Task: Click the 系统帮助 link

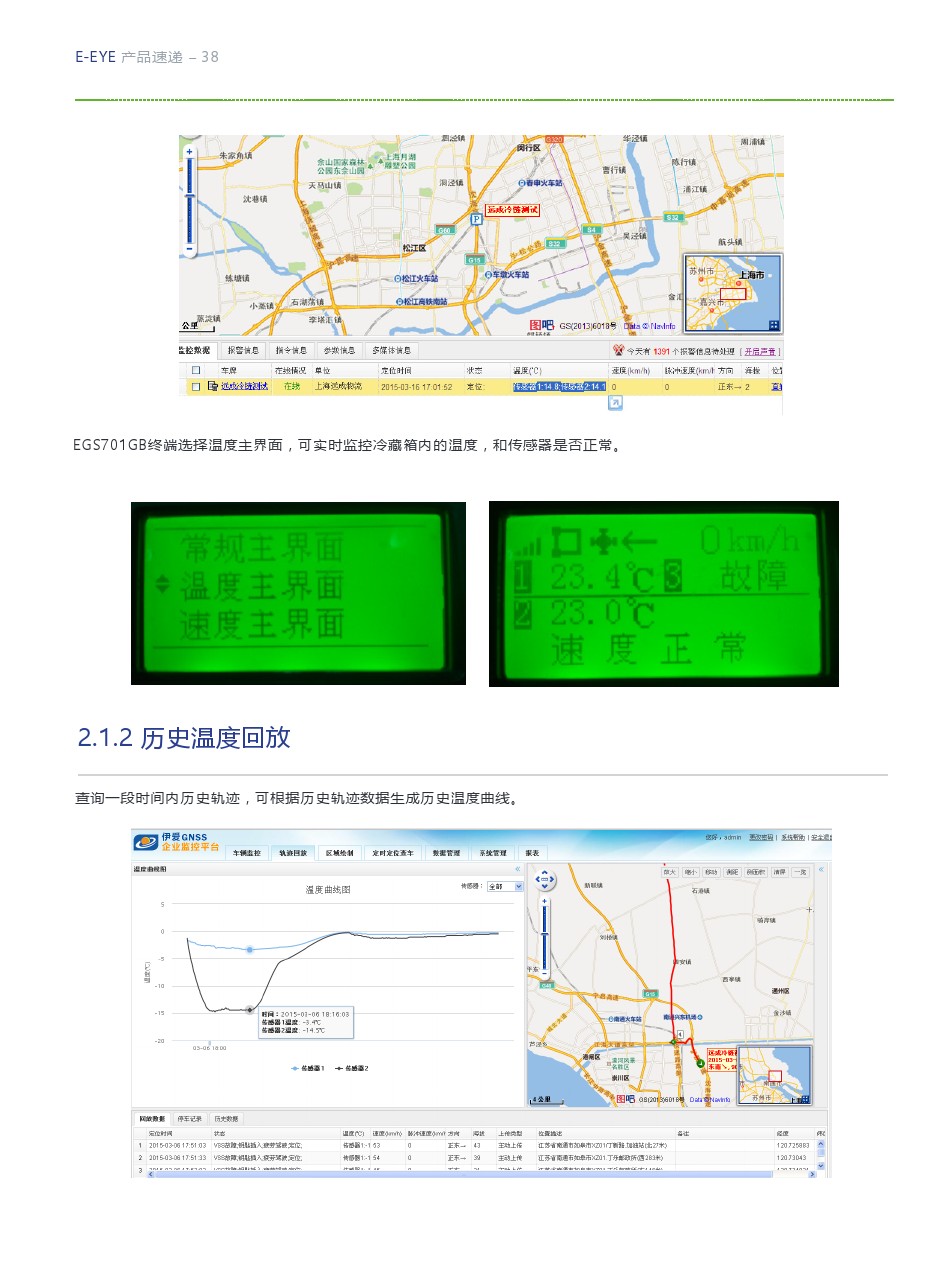Action: click(793, 836)
